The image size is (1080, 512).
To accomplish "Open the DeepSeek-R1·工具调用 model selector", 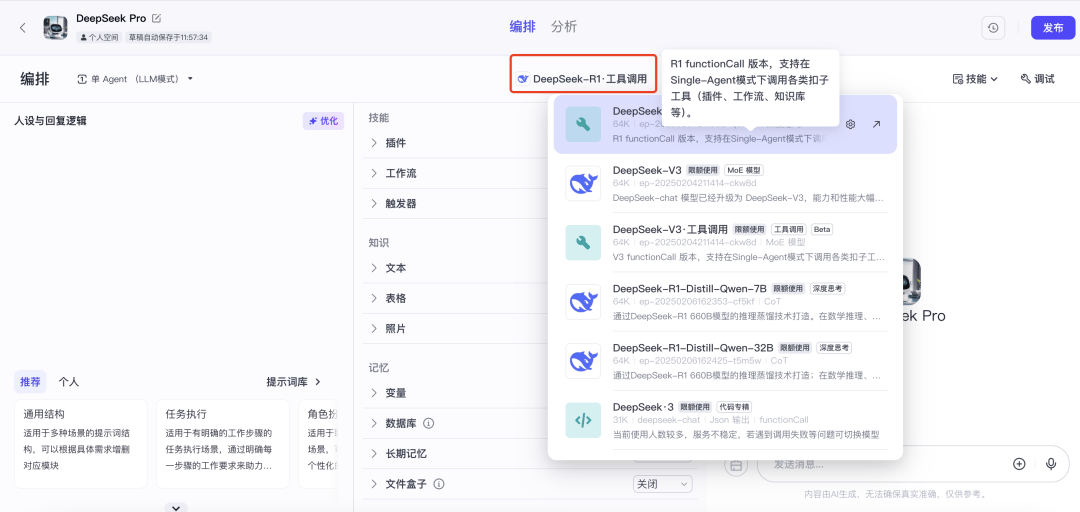I will point(582,79).
